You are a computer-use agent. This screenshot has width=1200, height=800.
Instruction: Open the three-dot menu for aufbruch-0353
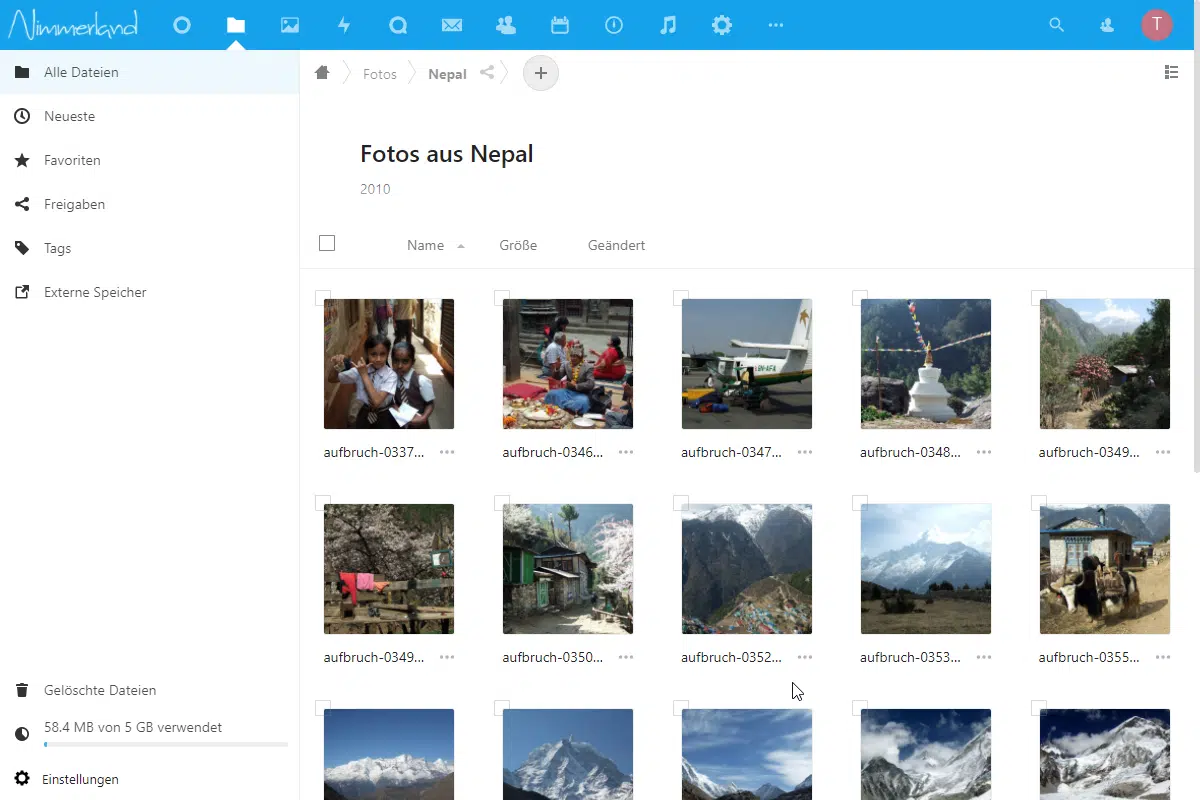pos(984,657)
